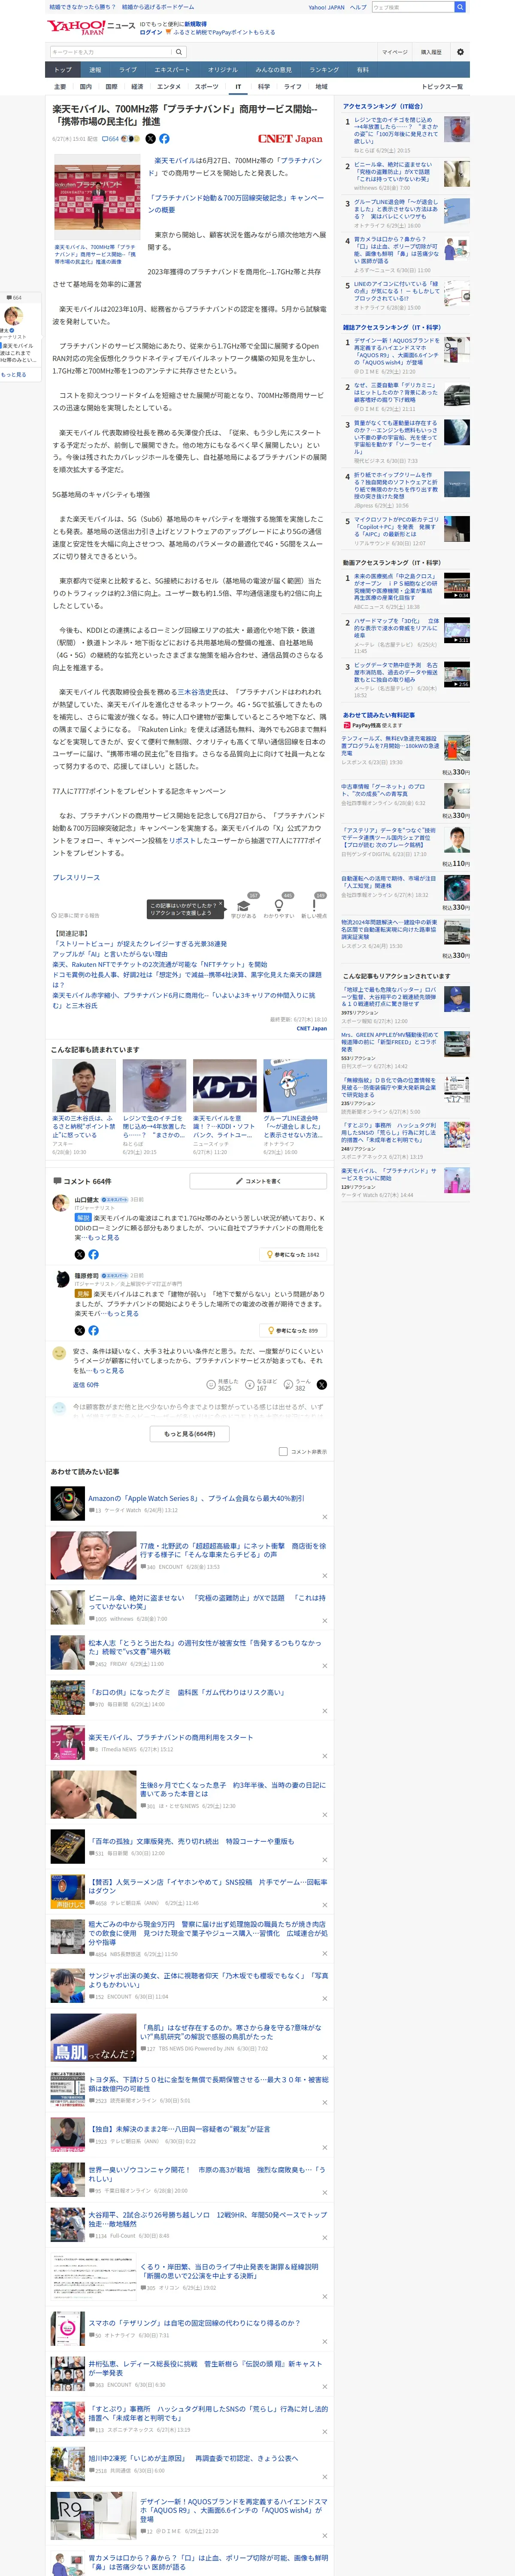Open the エキスパート navigation tab
The image size is (515, 2576).
[x=172, y=70]
